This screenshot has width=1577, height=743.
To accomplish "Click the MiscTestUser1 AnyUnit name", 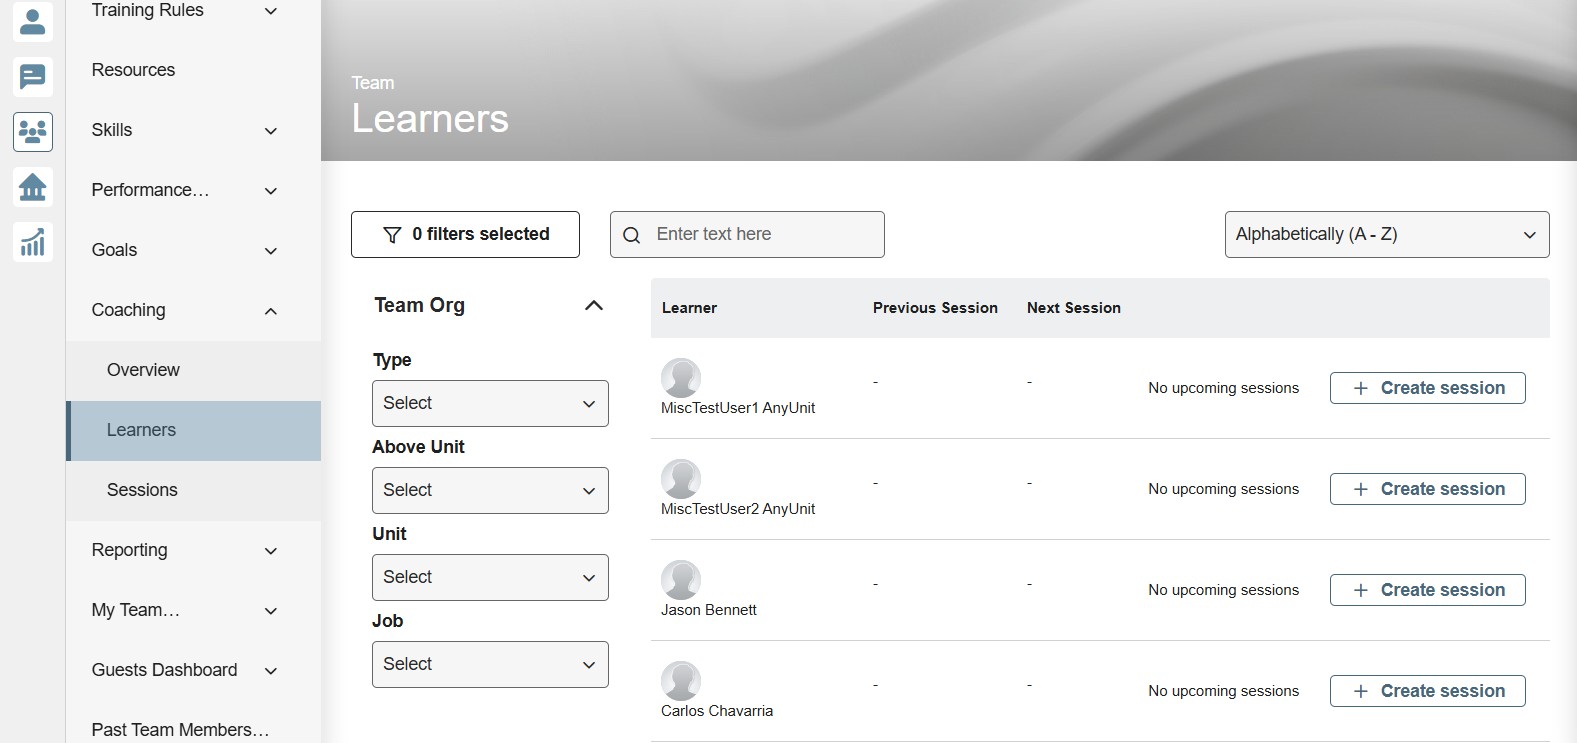I will [738, 408].
